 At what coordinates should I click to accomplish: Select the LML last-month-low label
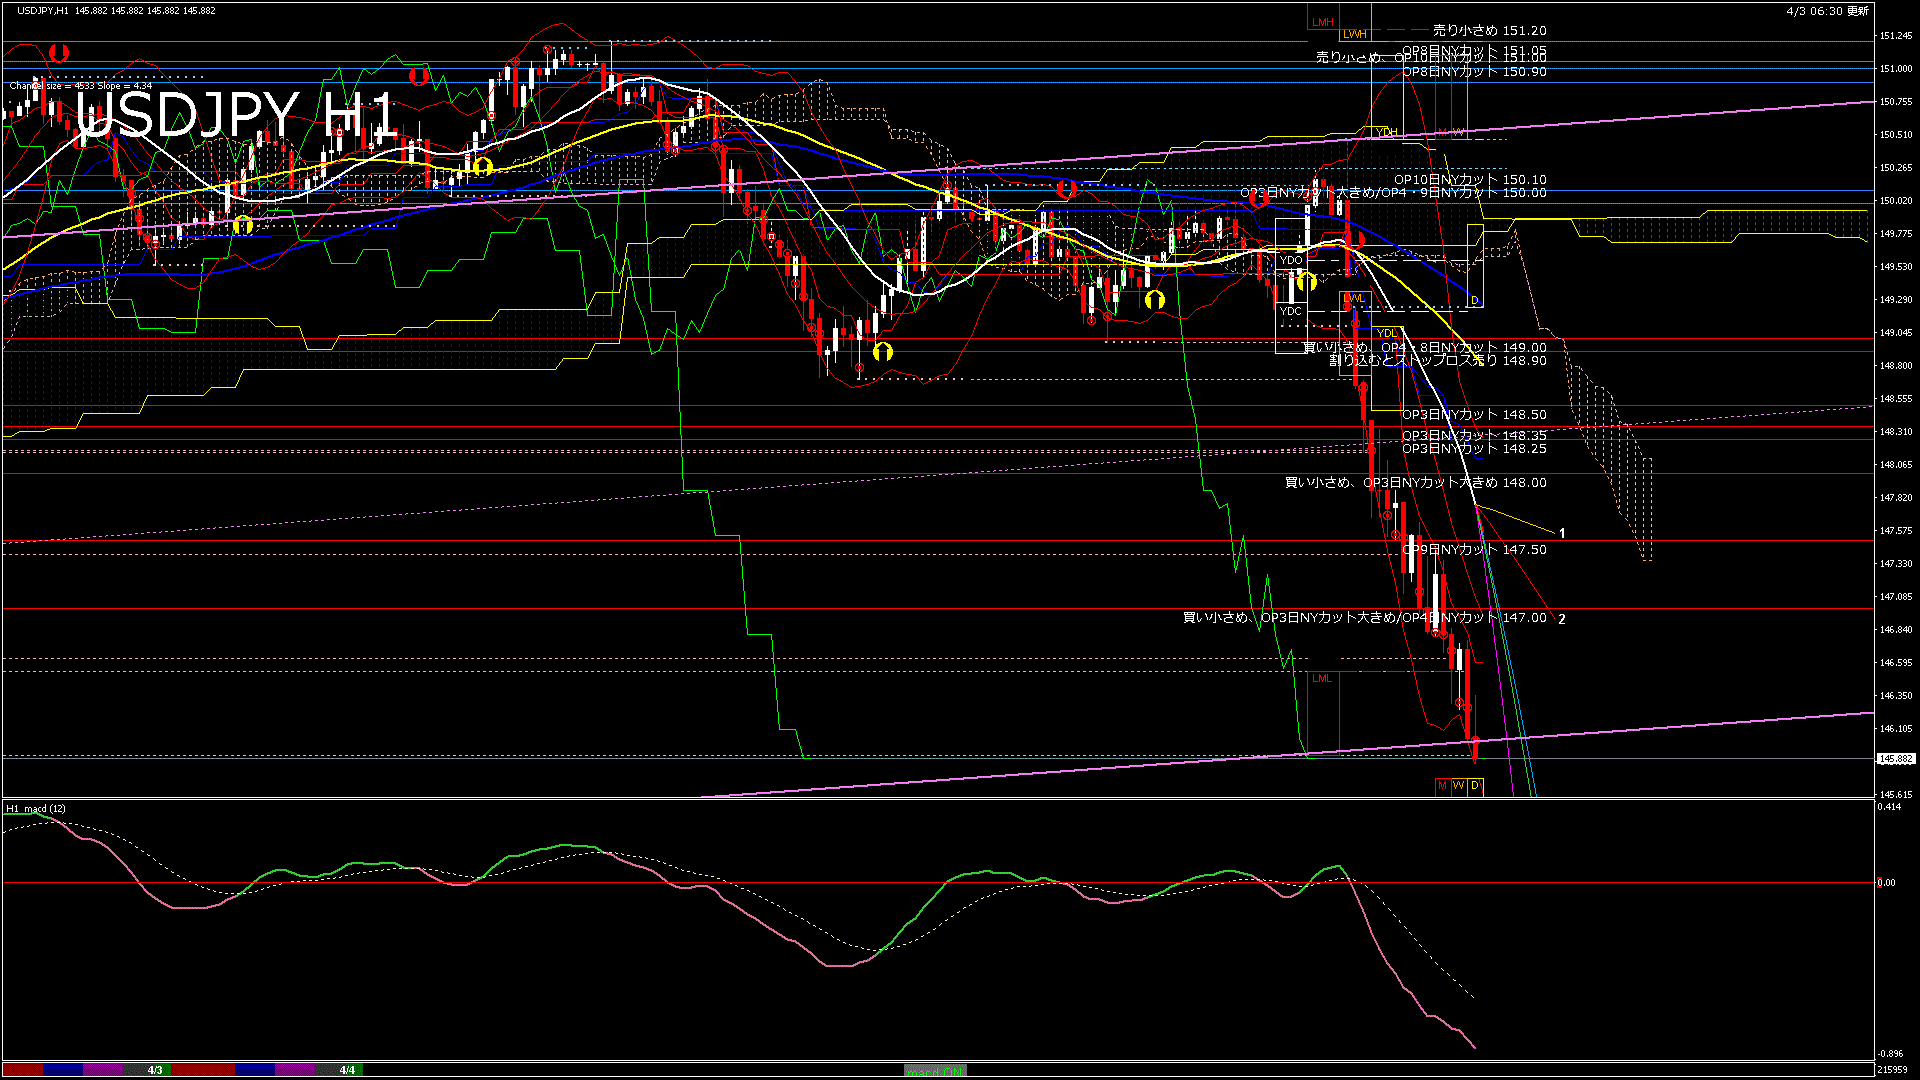[1322, 678]
